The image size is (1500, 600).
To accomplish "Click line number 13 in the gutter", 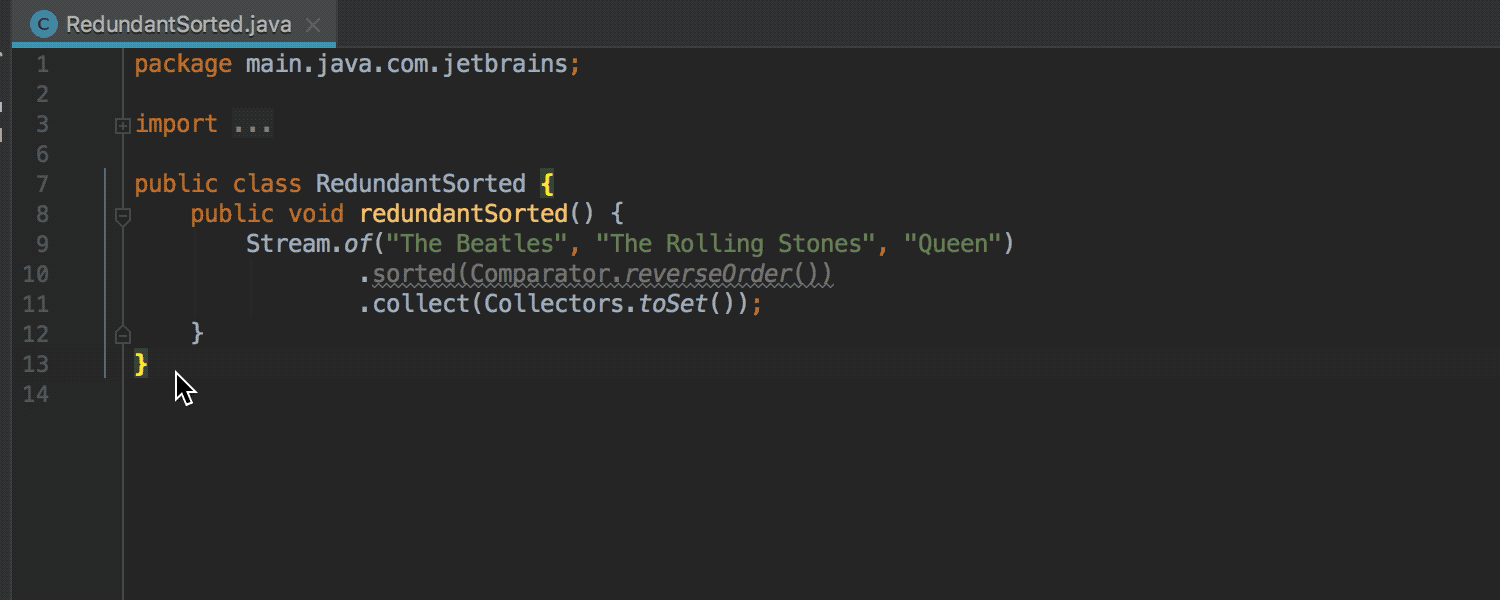I will [42, 364].
